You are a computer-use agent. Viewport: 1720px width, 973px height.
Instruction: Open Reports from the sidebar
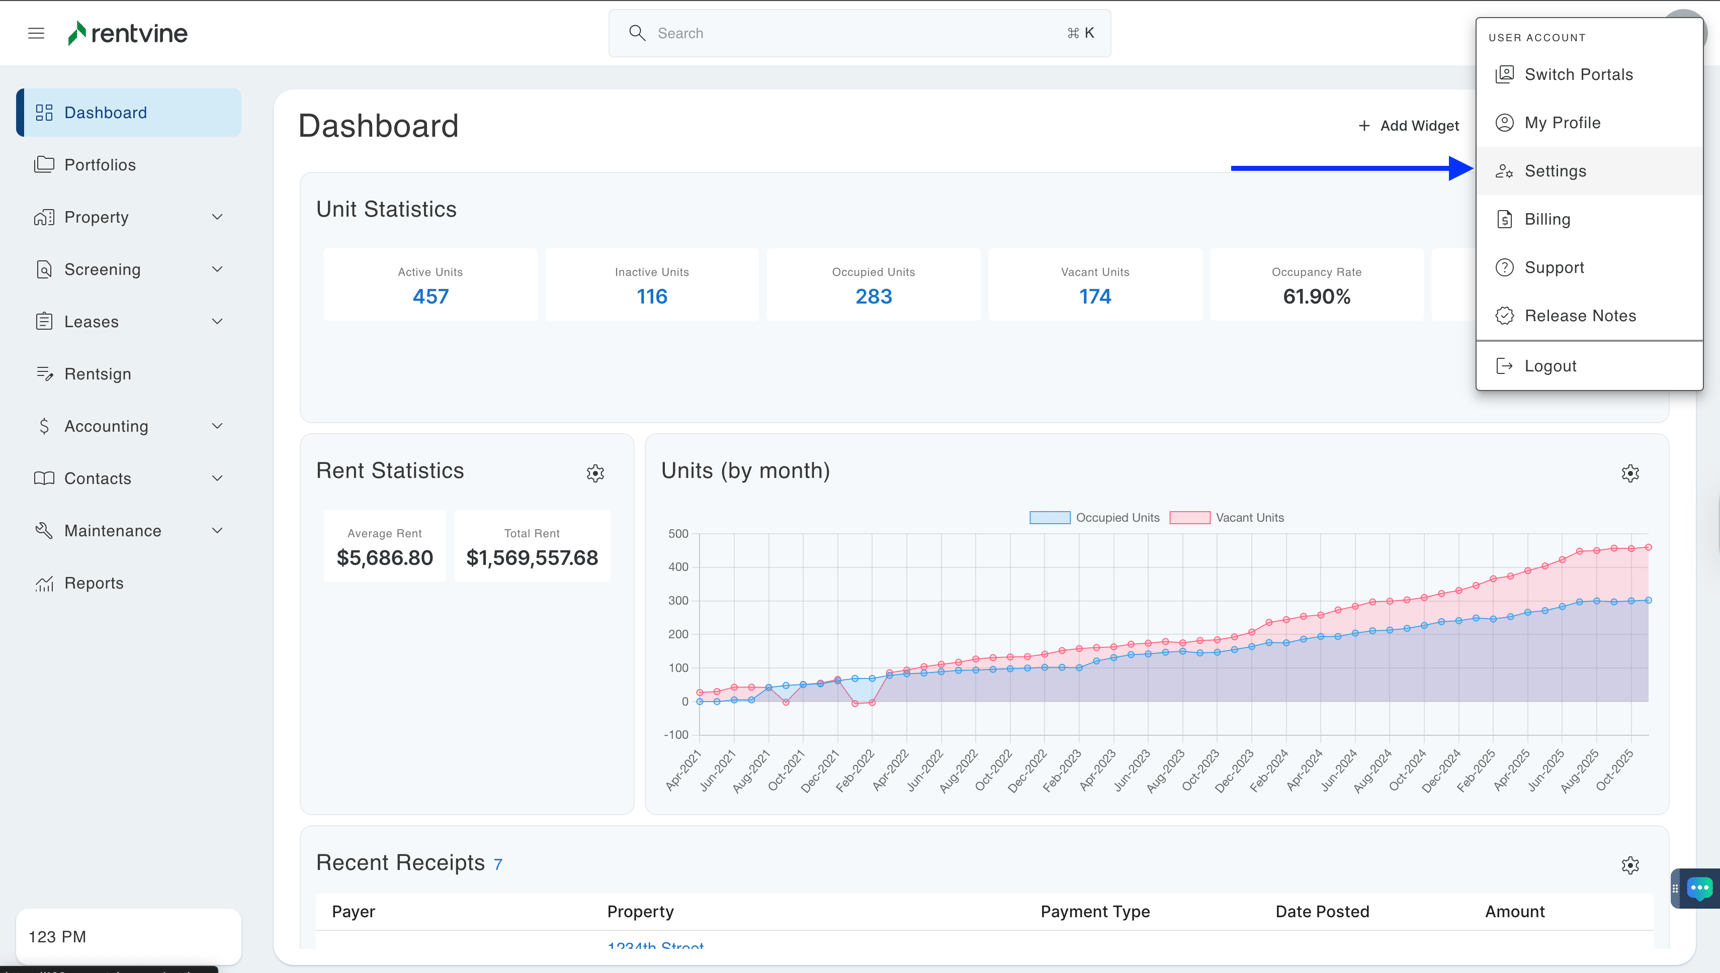(x=94, y=583)
